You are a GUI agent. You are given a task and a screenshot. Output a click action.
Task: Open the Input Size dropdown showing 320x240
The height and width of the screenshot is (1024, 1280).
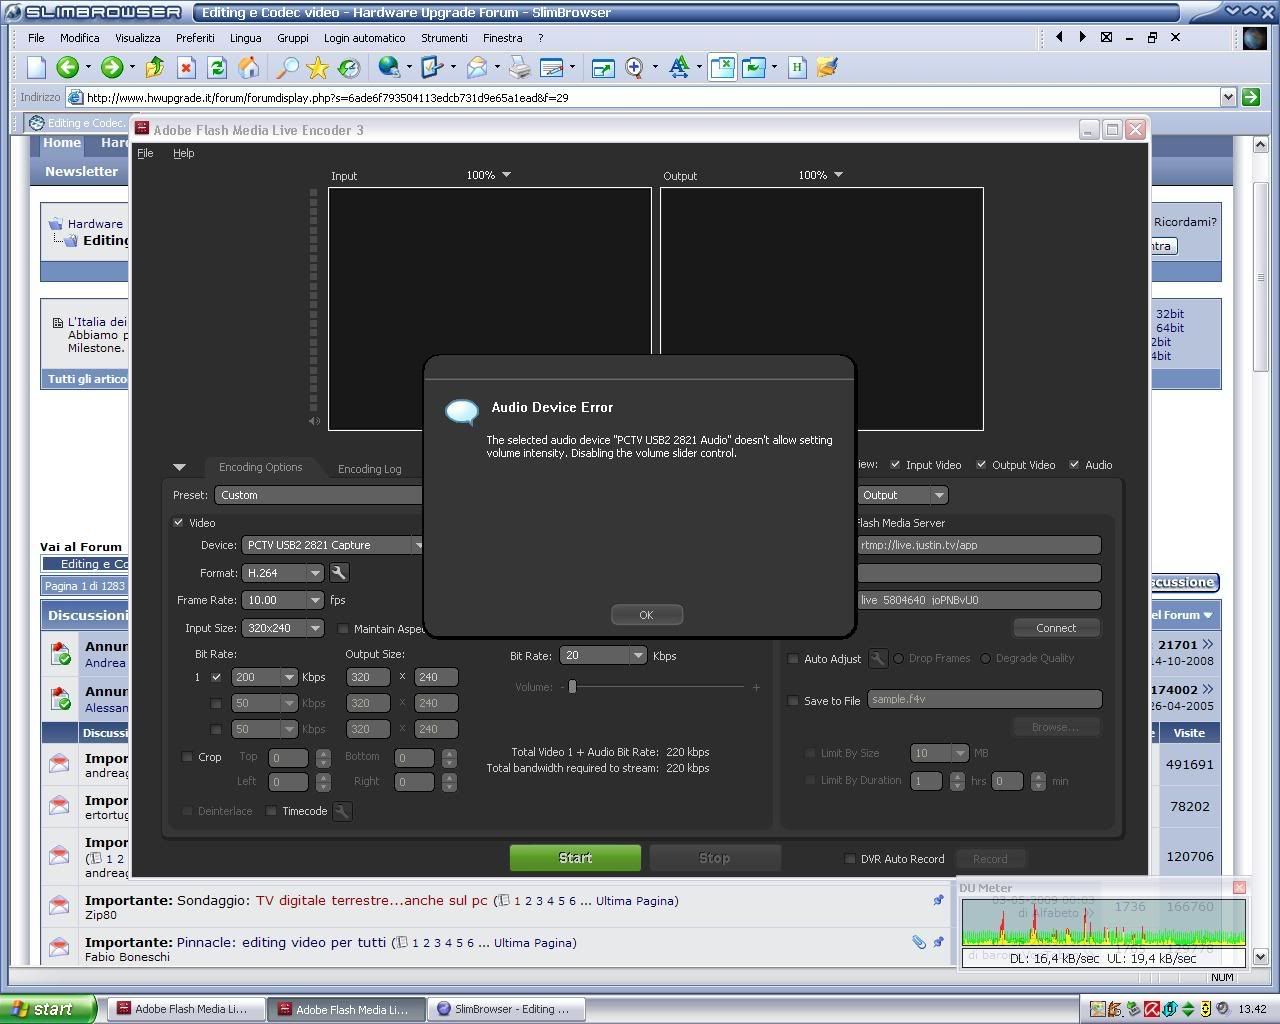[283, 628]
